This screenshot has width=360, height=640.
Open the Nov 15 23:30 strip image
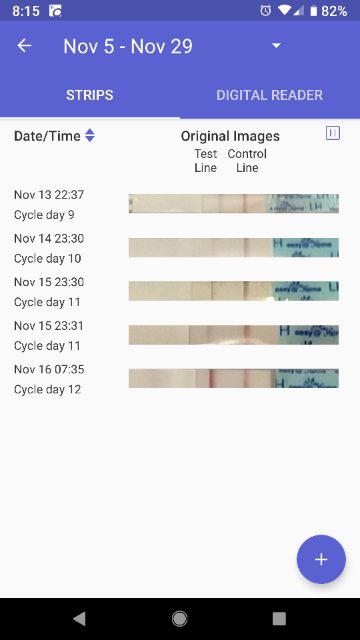point(233,291)
